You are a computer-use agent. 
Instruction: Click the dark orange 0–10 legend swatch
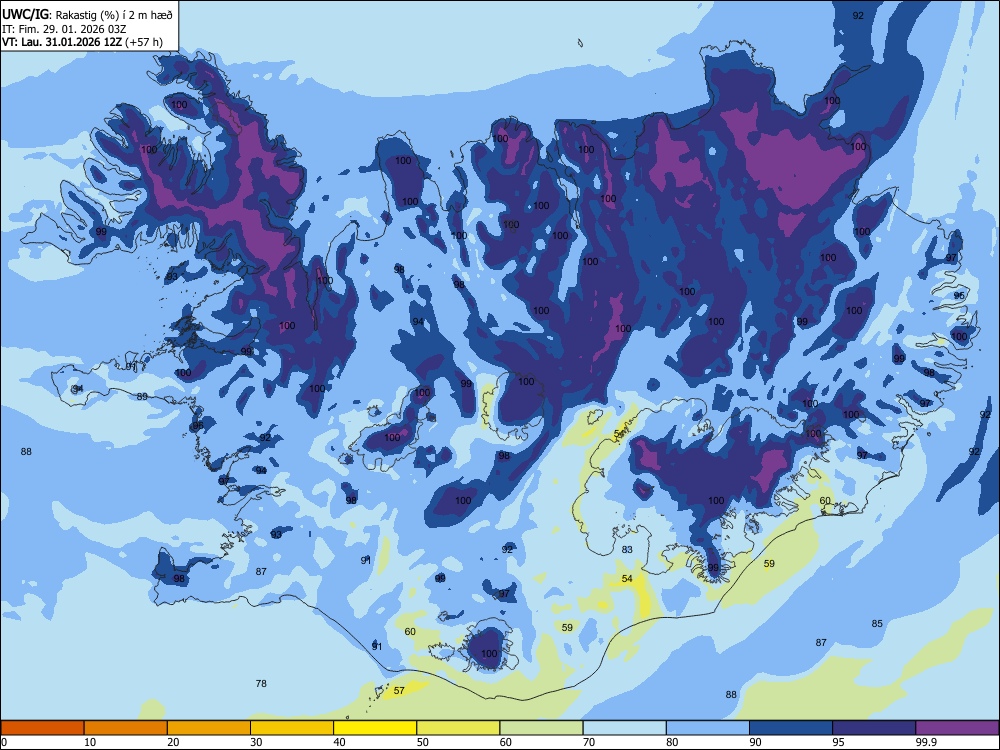click(x=42, y=728)
